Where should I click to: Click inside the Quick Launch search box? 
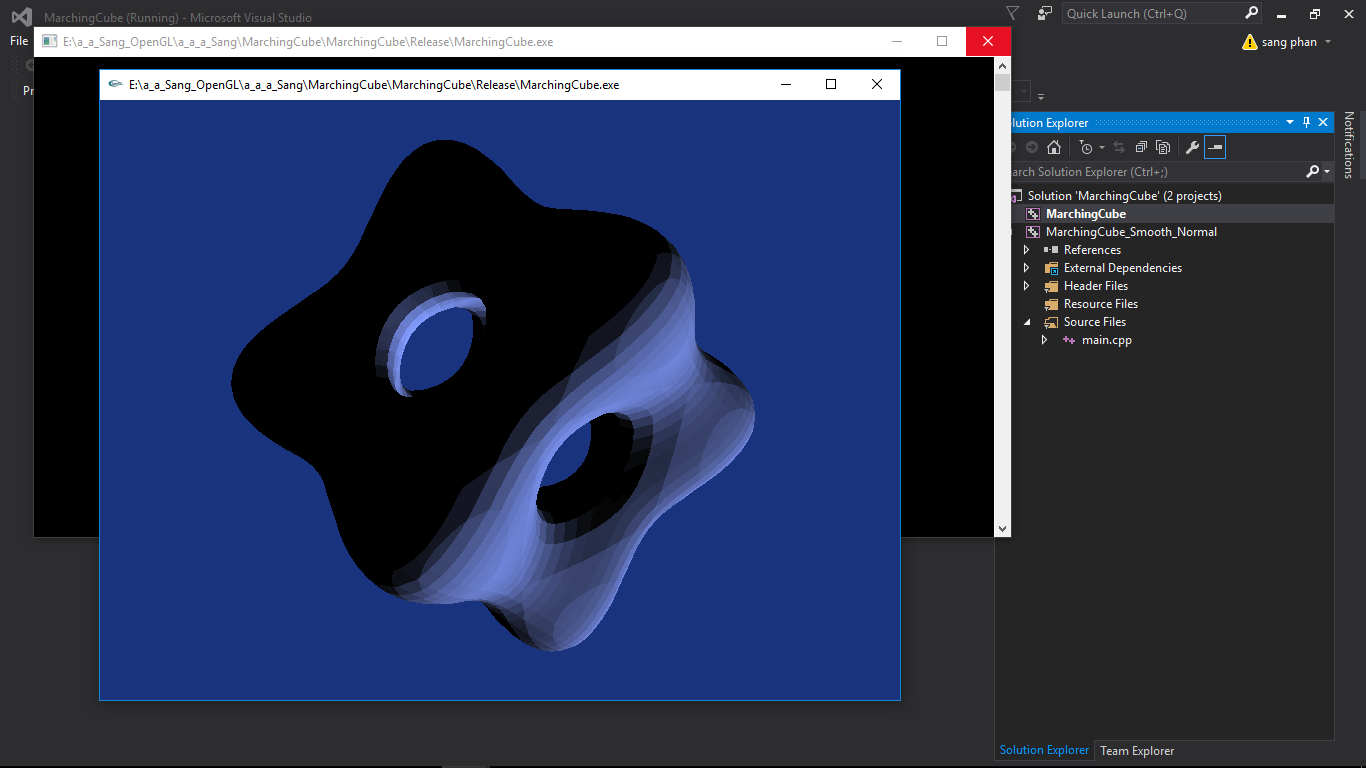point(1150,13)
